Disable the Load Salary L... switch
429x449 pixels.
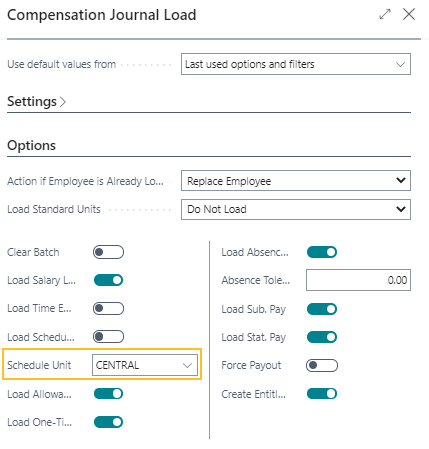coord(108,280)
